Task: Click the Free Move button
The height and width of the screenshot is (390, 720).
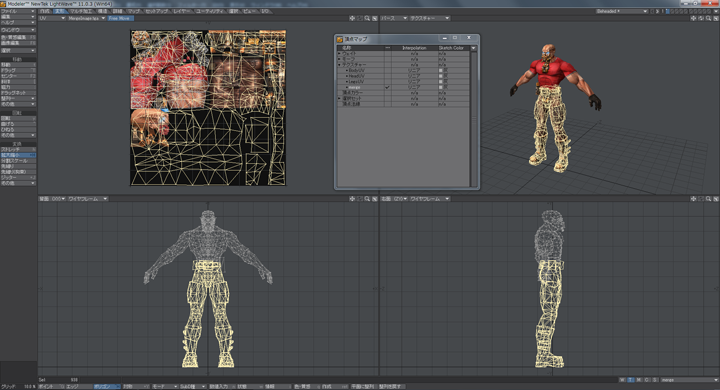Action: [120, 18]
